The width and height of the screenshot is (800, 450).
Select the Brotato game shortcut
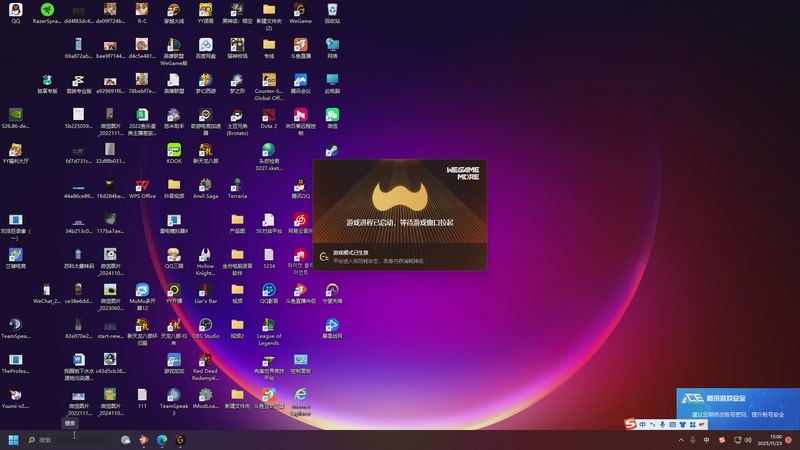pyautogui.click(x=237, y=122)
